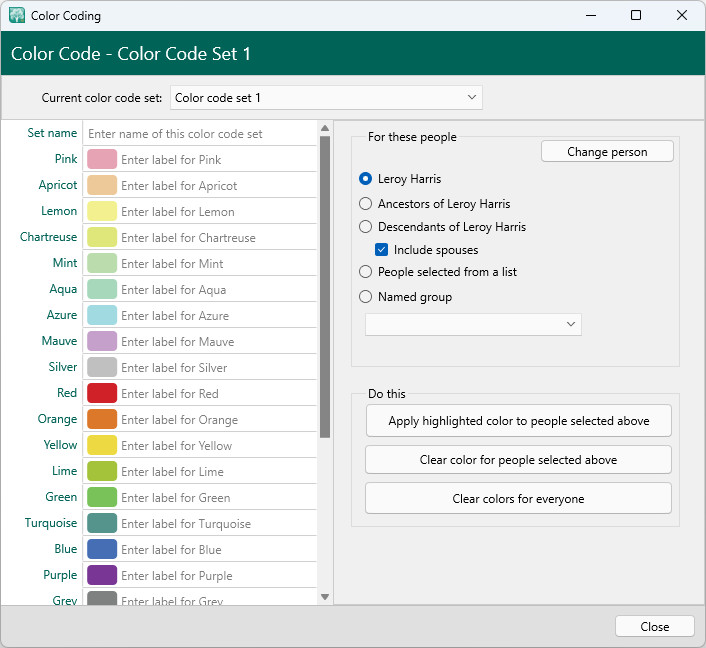Viewport: 706px width, 648px height.
Task: Click the Enter label for Lime field
Action: 218,471
